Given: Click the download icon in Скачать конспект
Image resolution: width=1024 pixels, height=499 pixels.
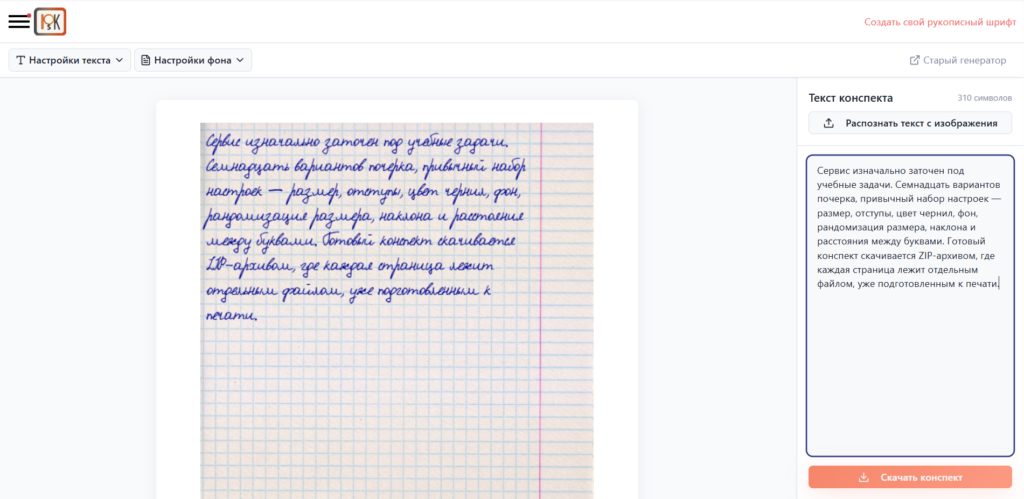Looking at the screenshot, I should point(863,477).
